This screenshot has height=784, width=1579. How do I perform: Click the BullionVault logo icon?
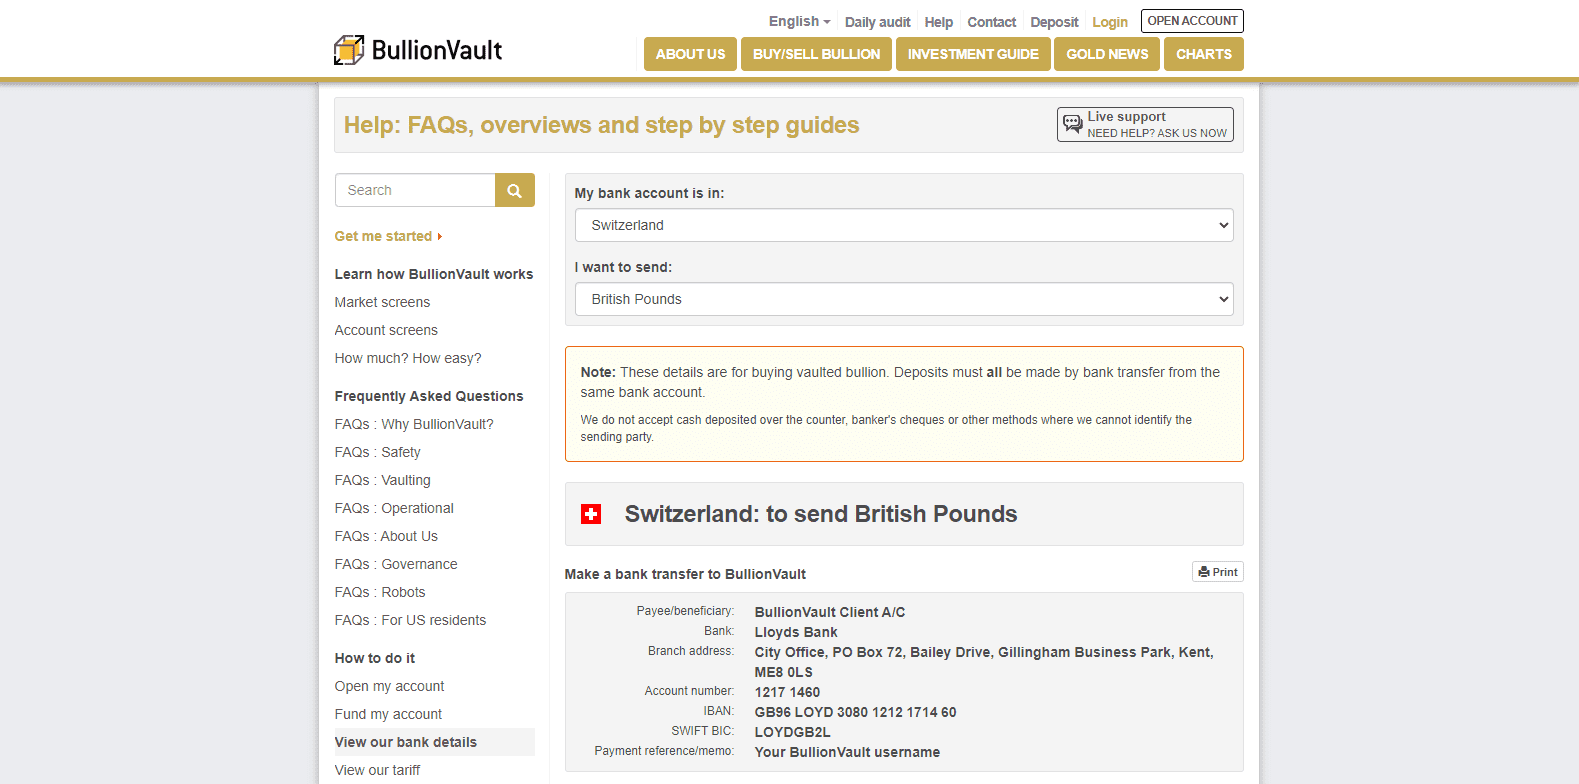349,50
